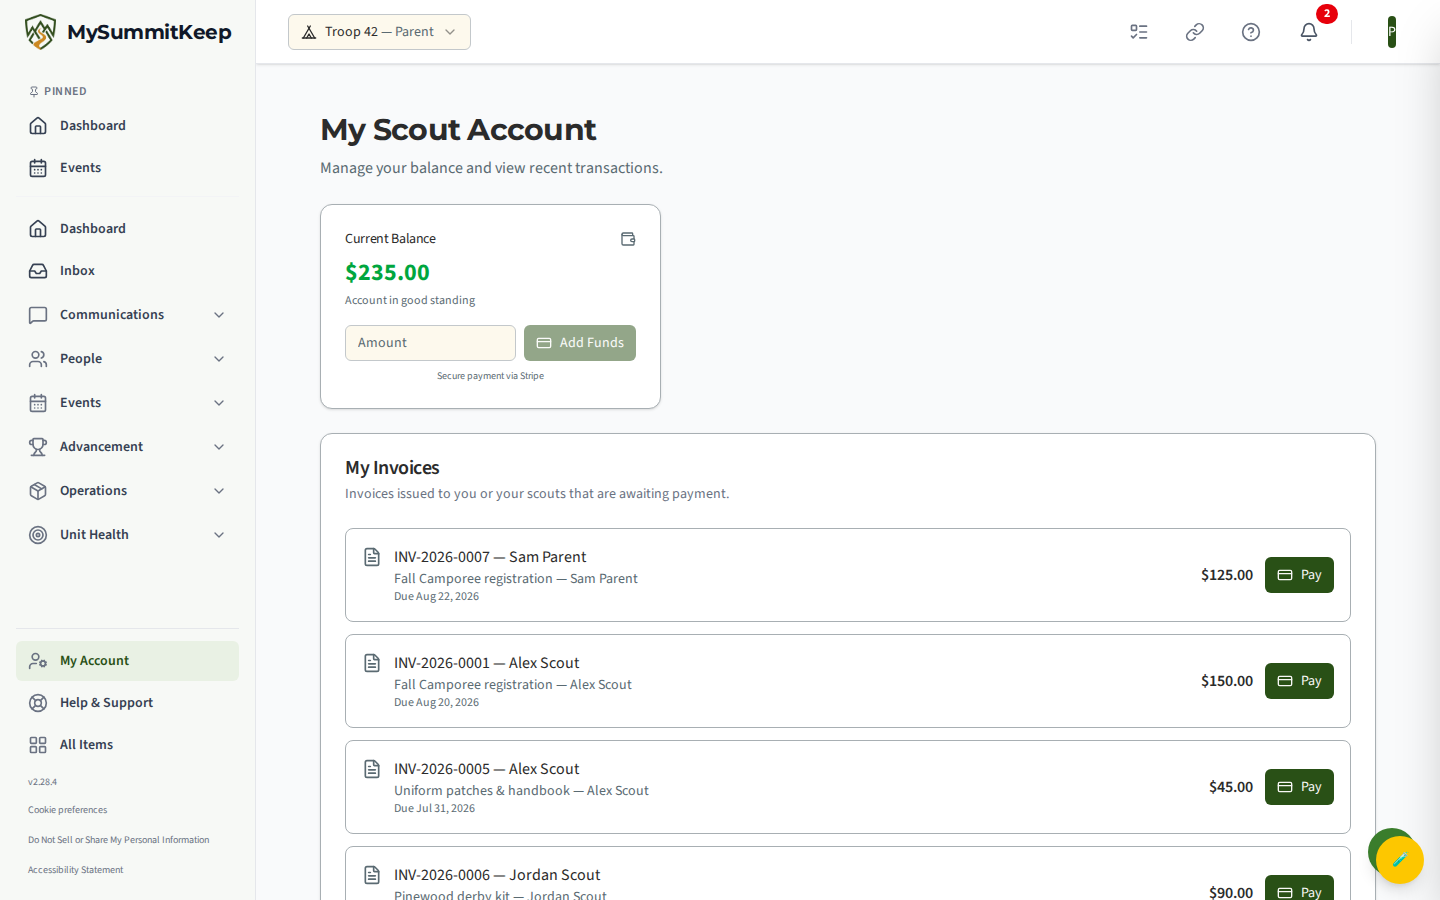Pay invoice INV-2026-0001 for $150.00
This screenshot has width=1440, height=900.
pos(1299,681)
